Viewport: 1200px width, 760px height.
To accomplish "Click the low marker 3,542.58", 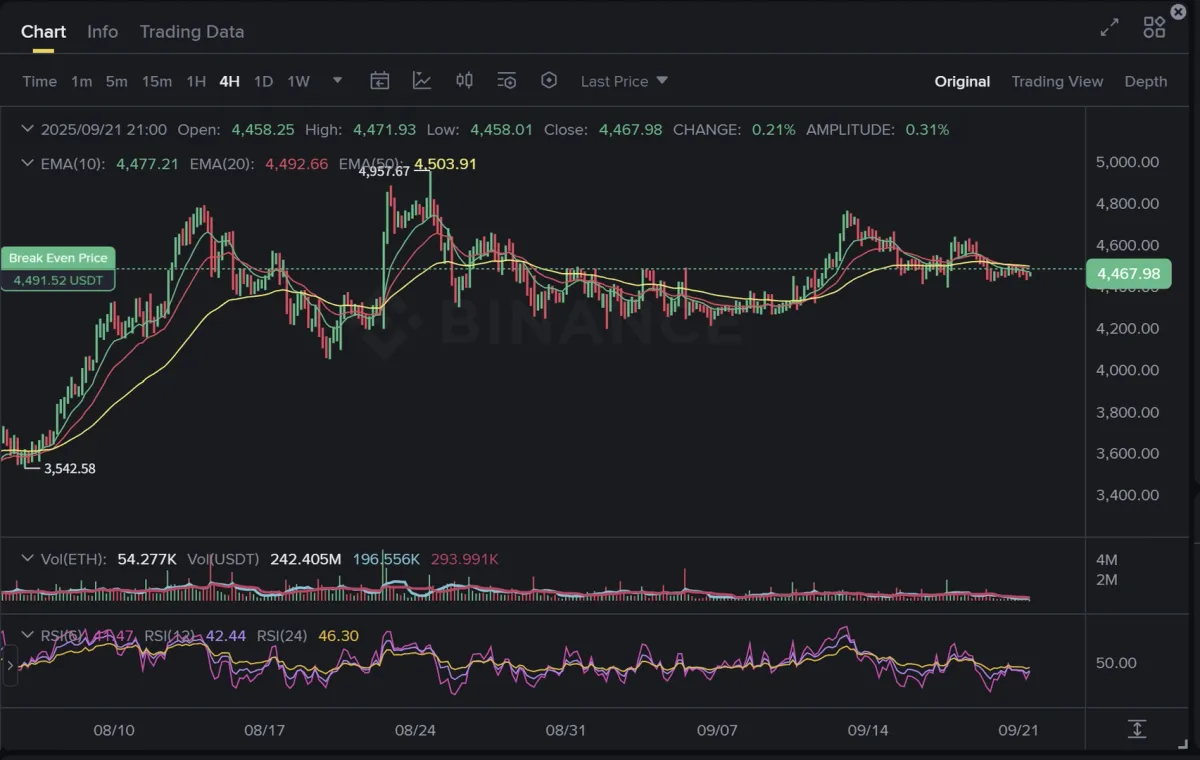I will pos(70,468).
